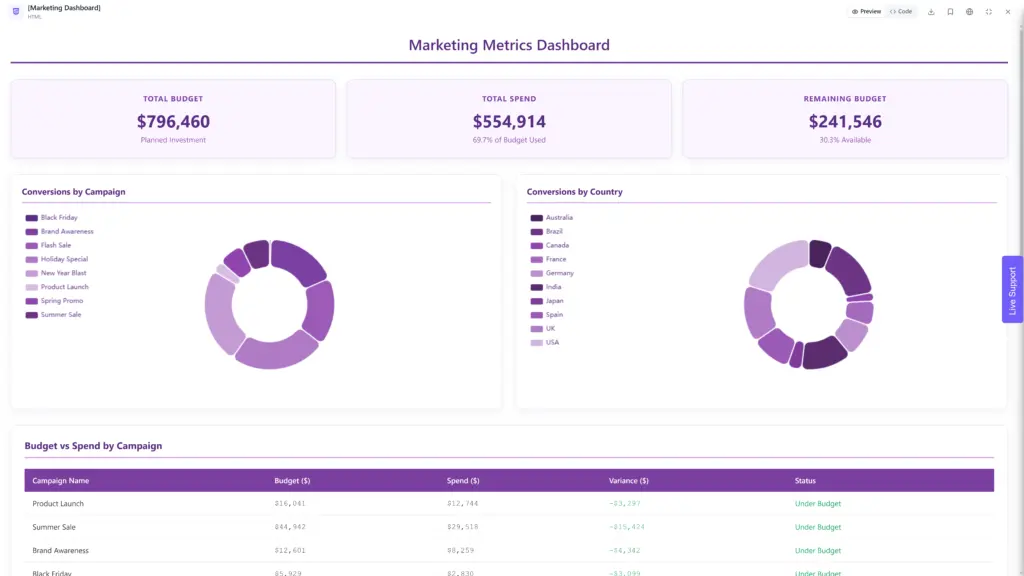Click the Product Launch legend entry
This screenshot has width=1024, height=576.
(x=57, y=287)
